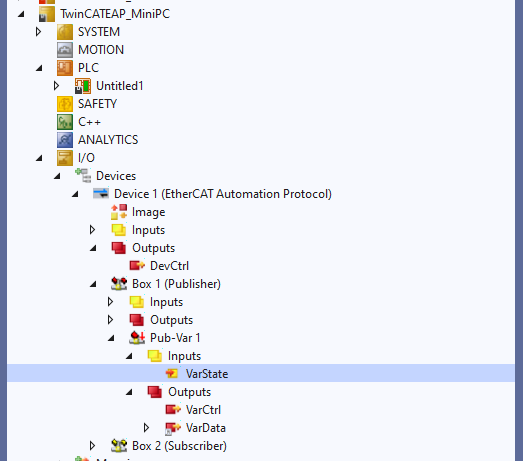The width and height of the screenshot is (523, 461).
Task: Click the SAFETY node icon
Action: (x=65, y=104)
